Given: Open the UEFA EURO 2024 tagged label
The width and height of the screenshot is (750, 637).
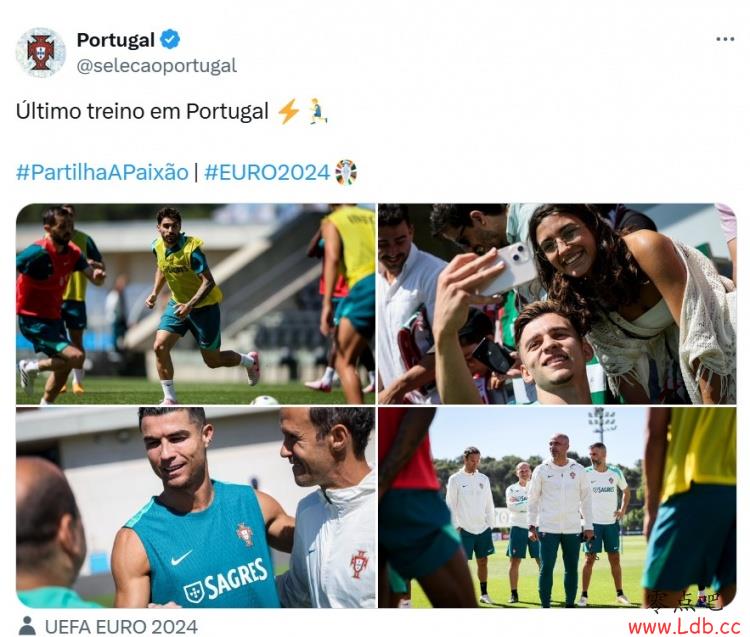Looking at the screenshot, I should click(121, 626).
